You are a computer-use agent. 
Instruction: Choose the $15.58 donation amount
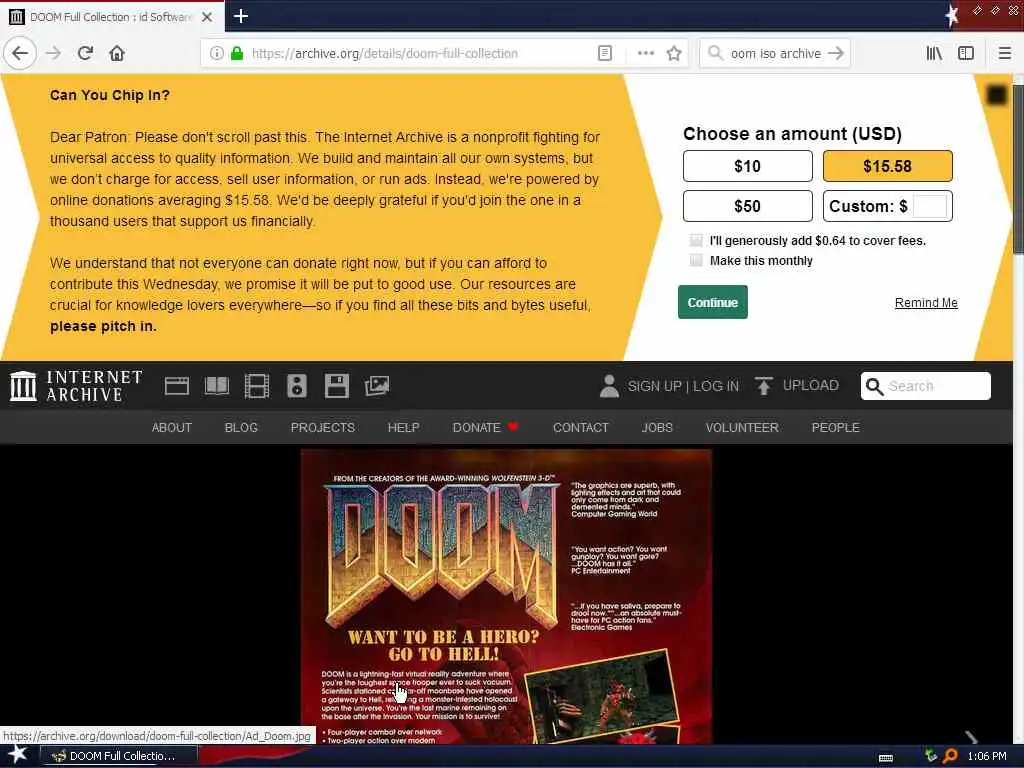888,166
